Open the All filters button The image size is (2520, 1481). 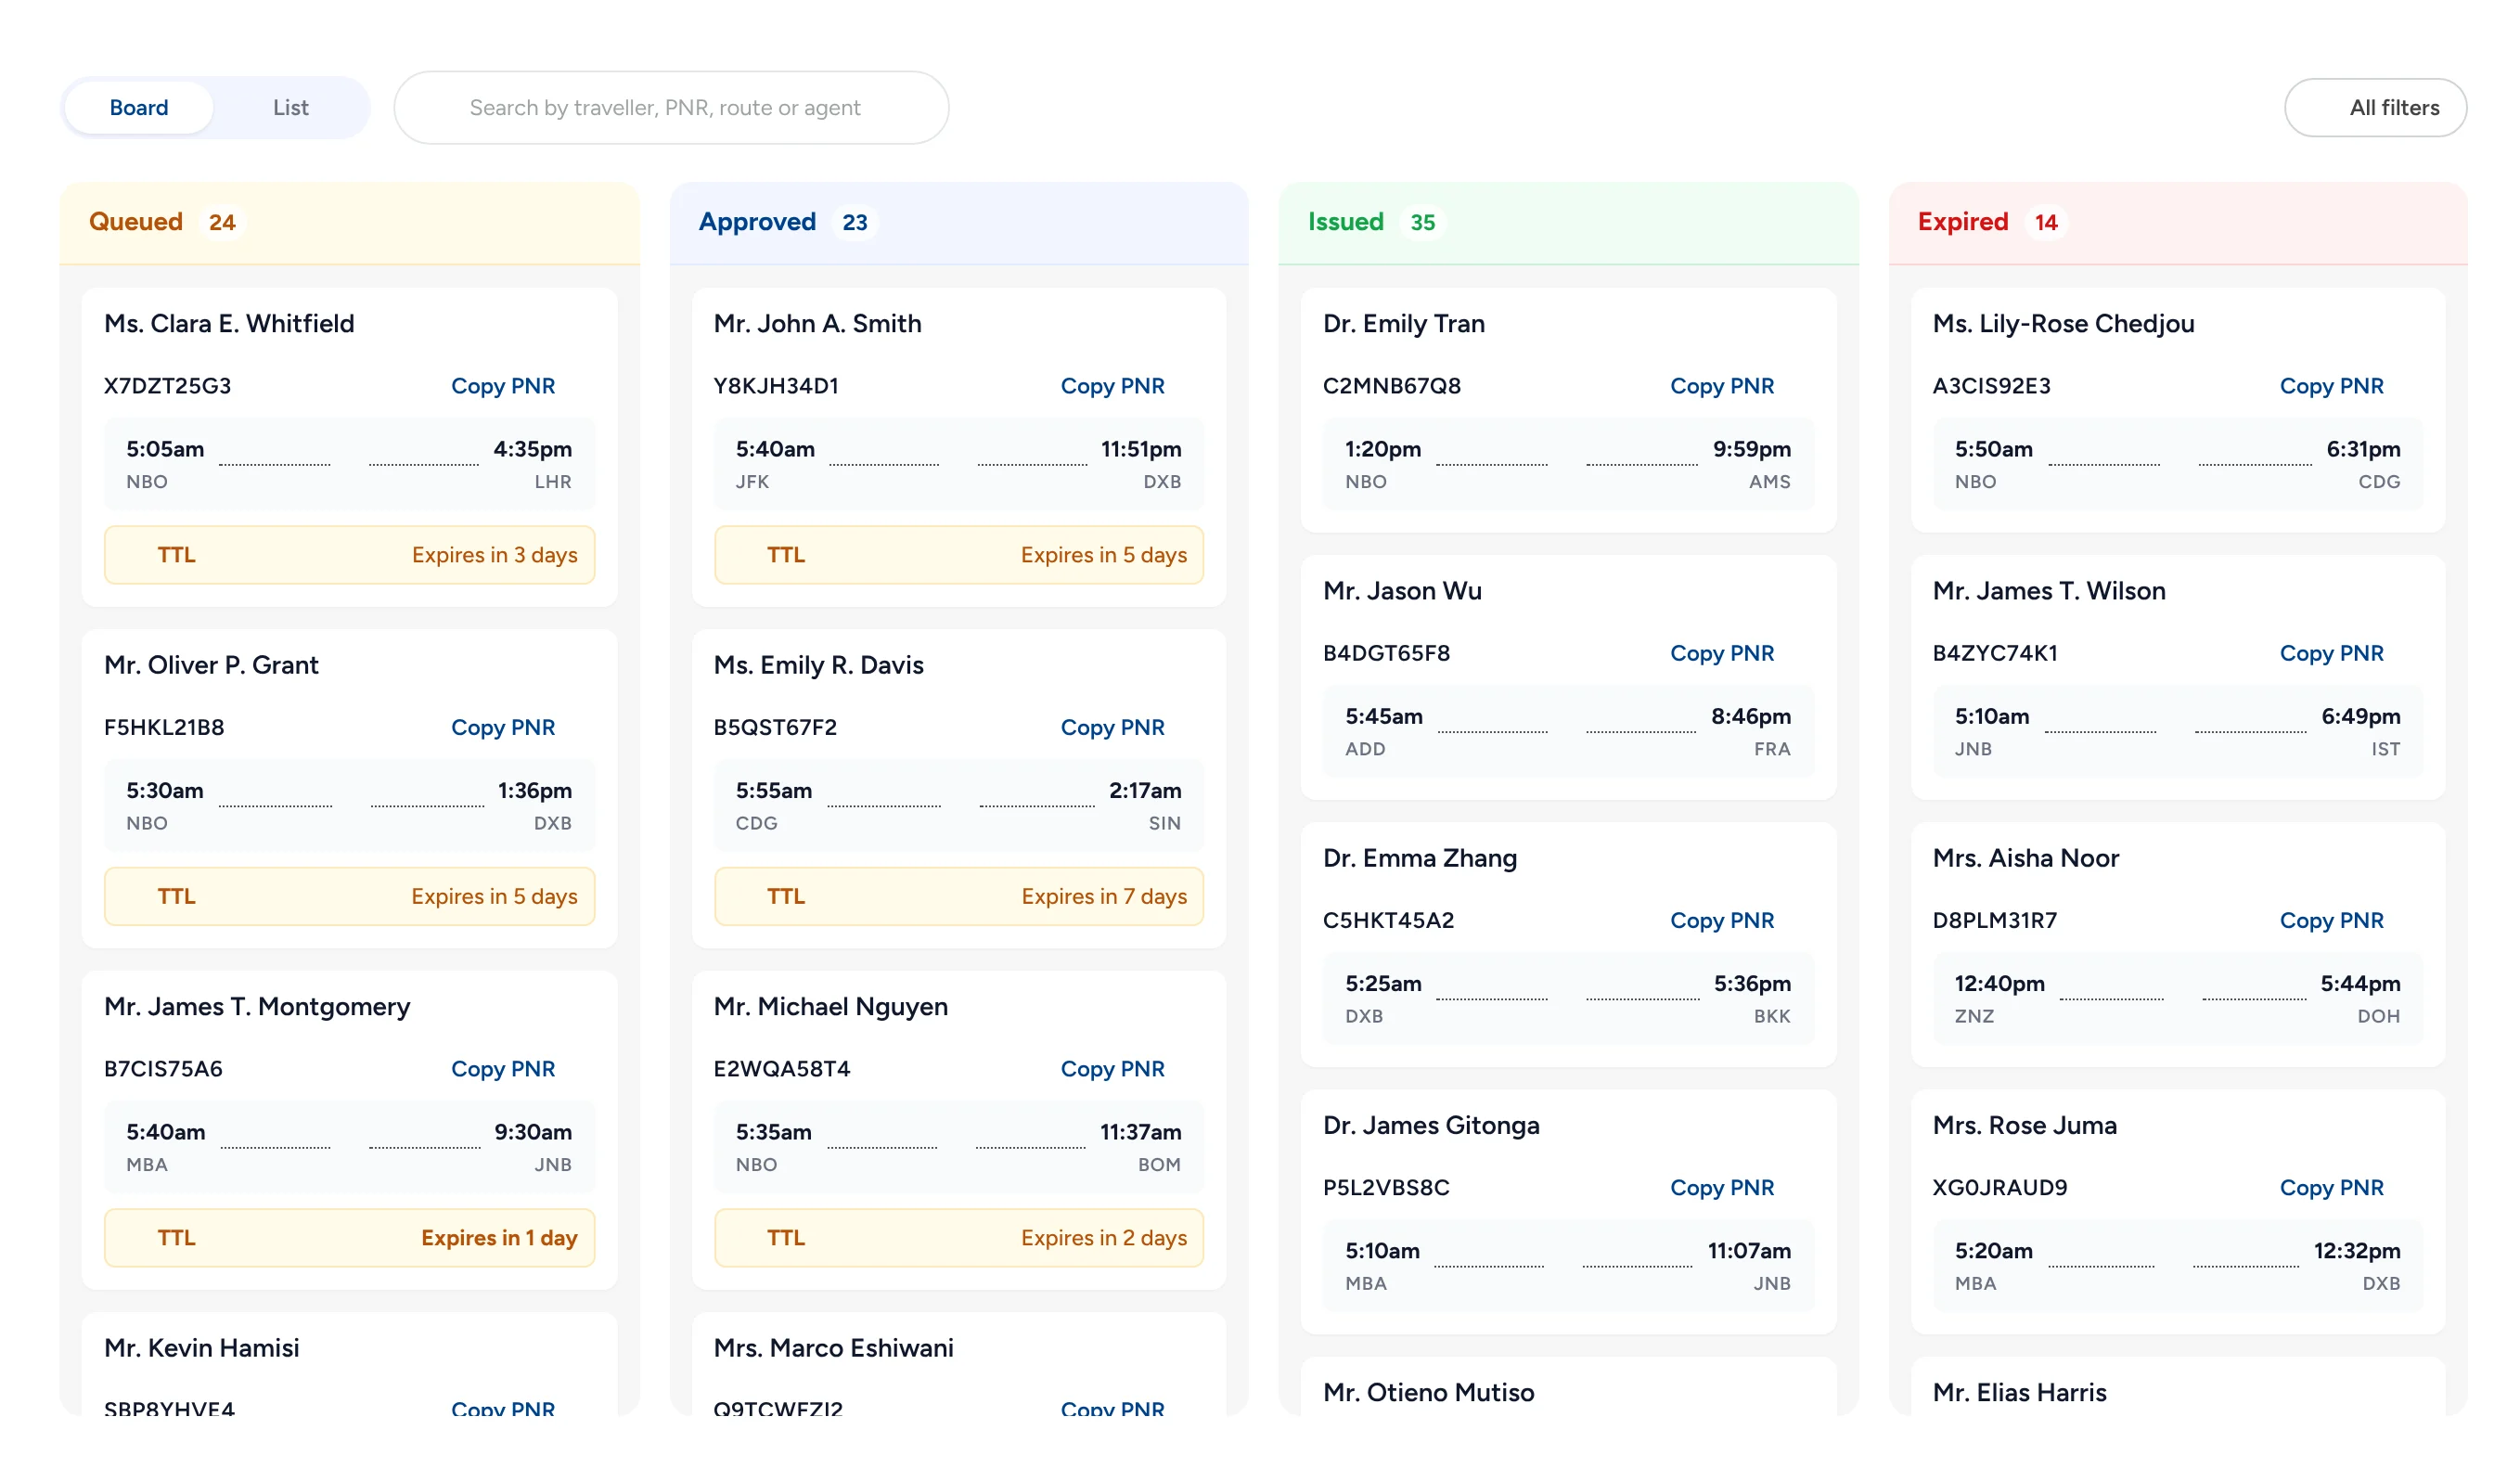tap(2375, 107)
